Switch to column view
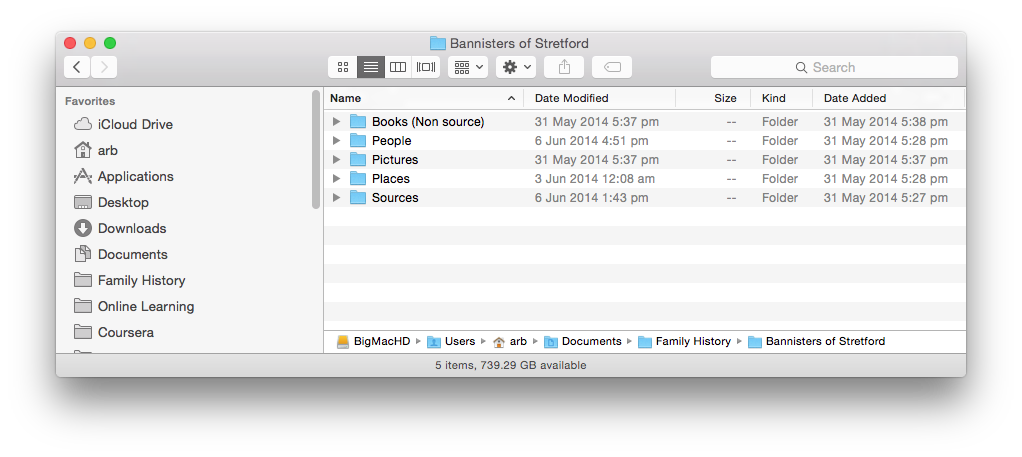Viewport: 1022px width, 457px height. pos(398,67)
